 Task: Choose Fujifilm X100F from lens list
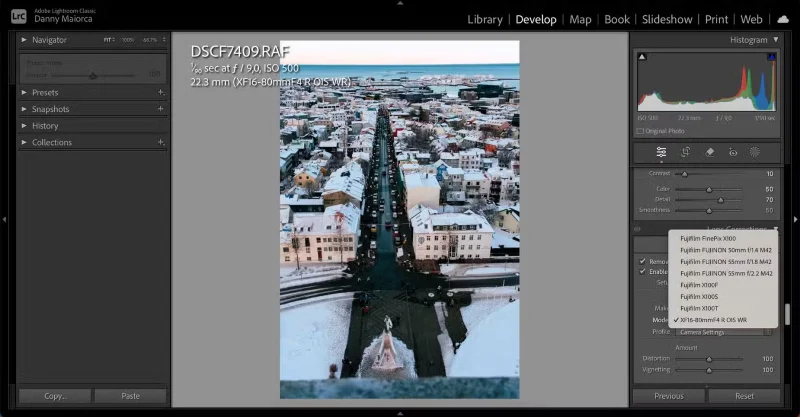[699, 285]
